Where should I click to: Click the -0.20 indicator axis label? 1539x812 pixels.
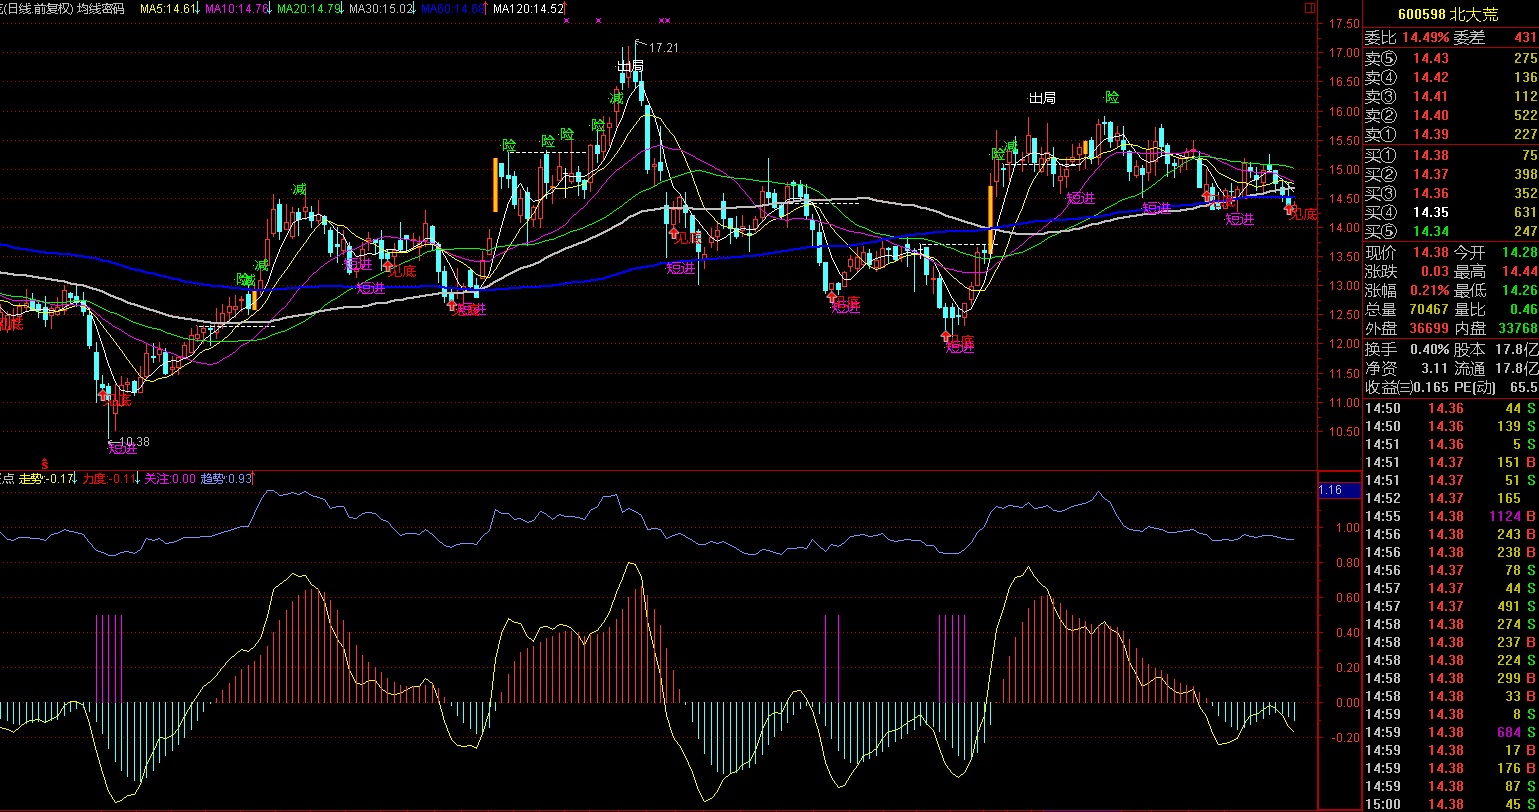tap(1346, 738)
